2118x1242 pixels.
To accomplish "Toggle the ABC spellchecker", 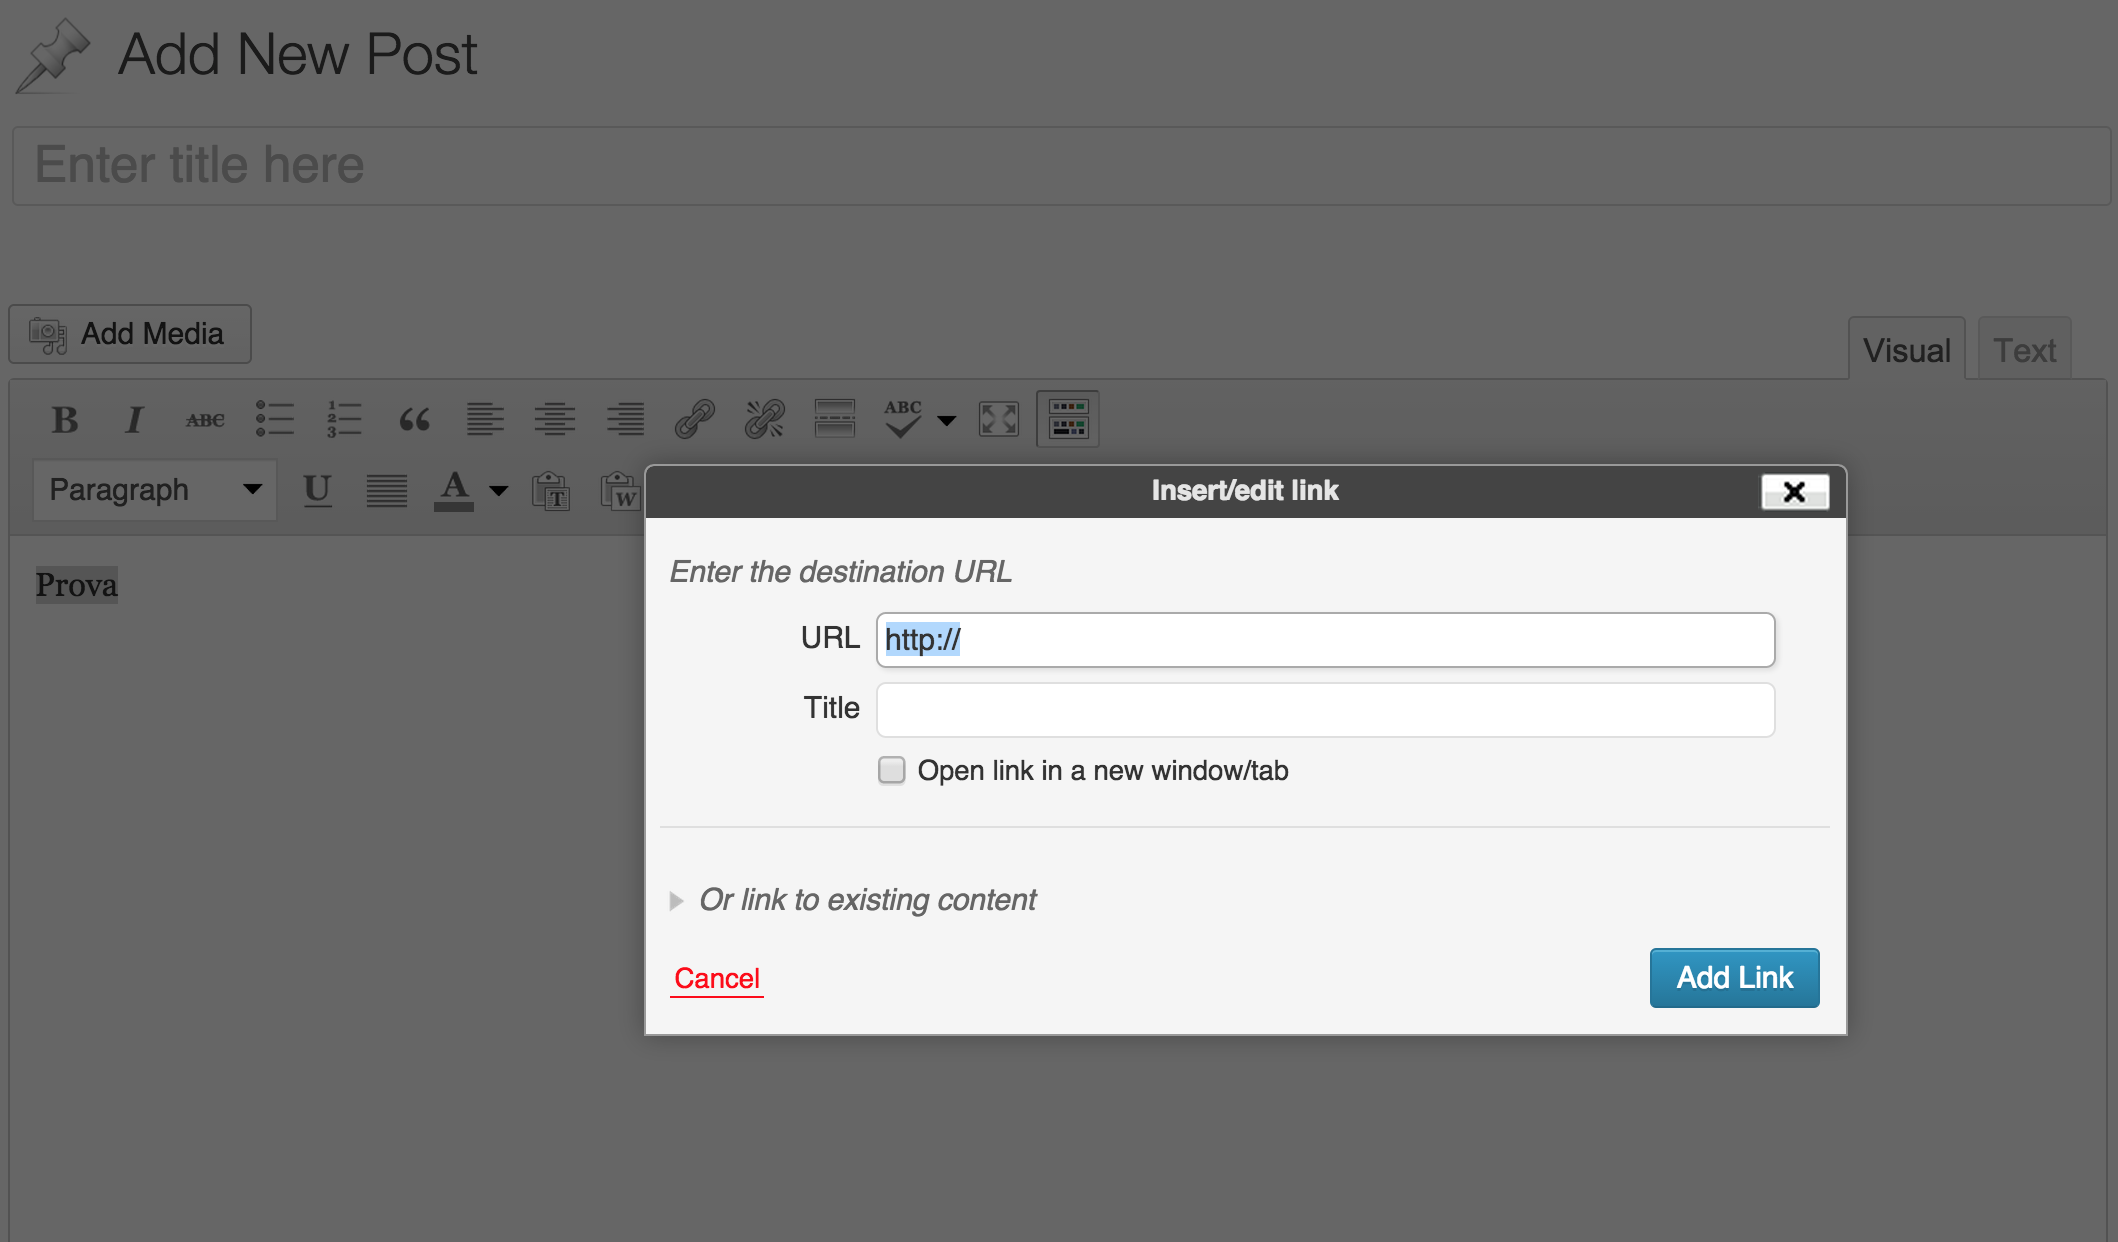I will click(x=902, y=419).
